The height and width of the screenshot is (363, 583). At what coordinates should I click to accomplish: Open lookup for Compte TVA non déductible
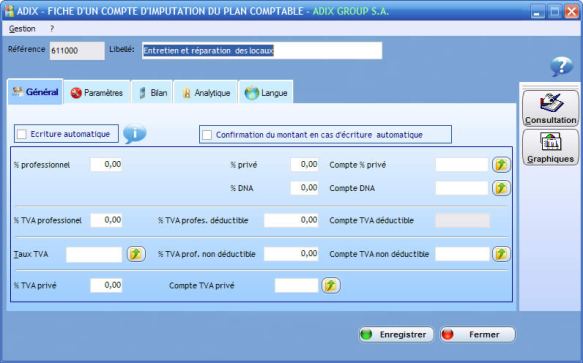(x=501, y=254)
